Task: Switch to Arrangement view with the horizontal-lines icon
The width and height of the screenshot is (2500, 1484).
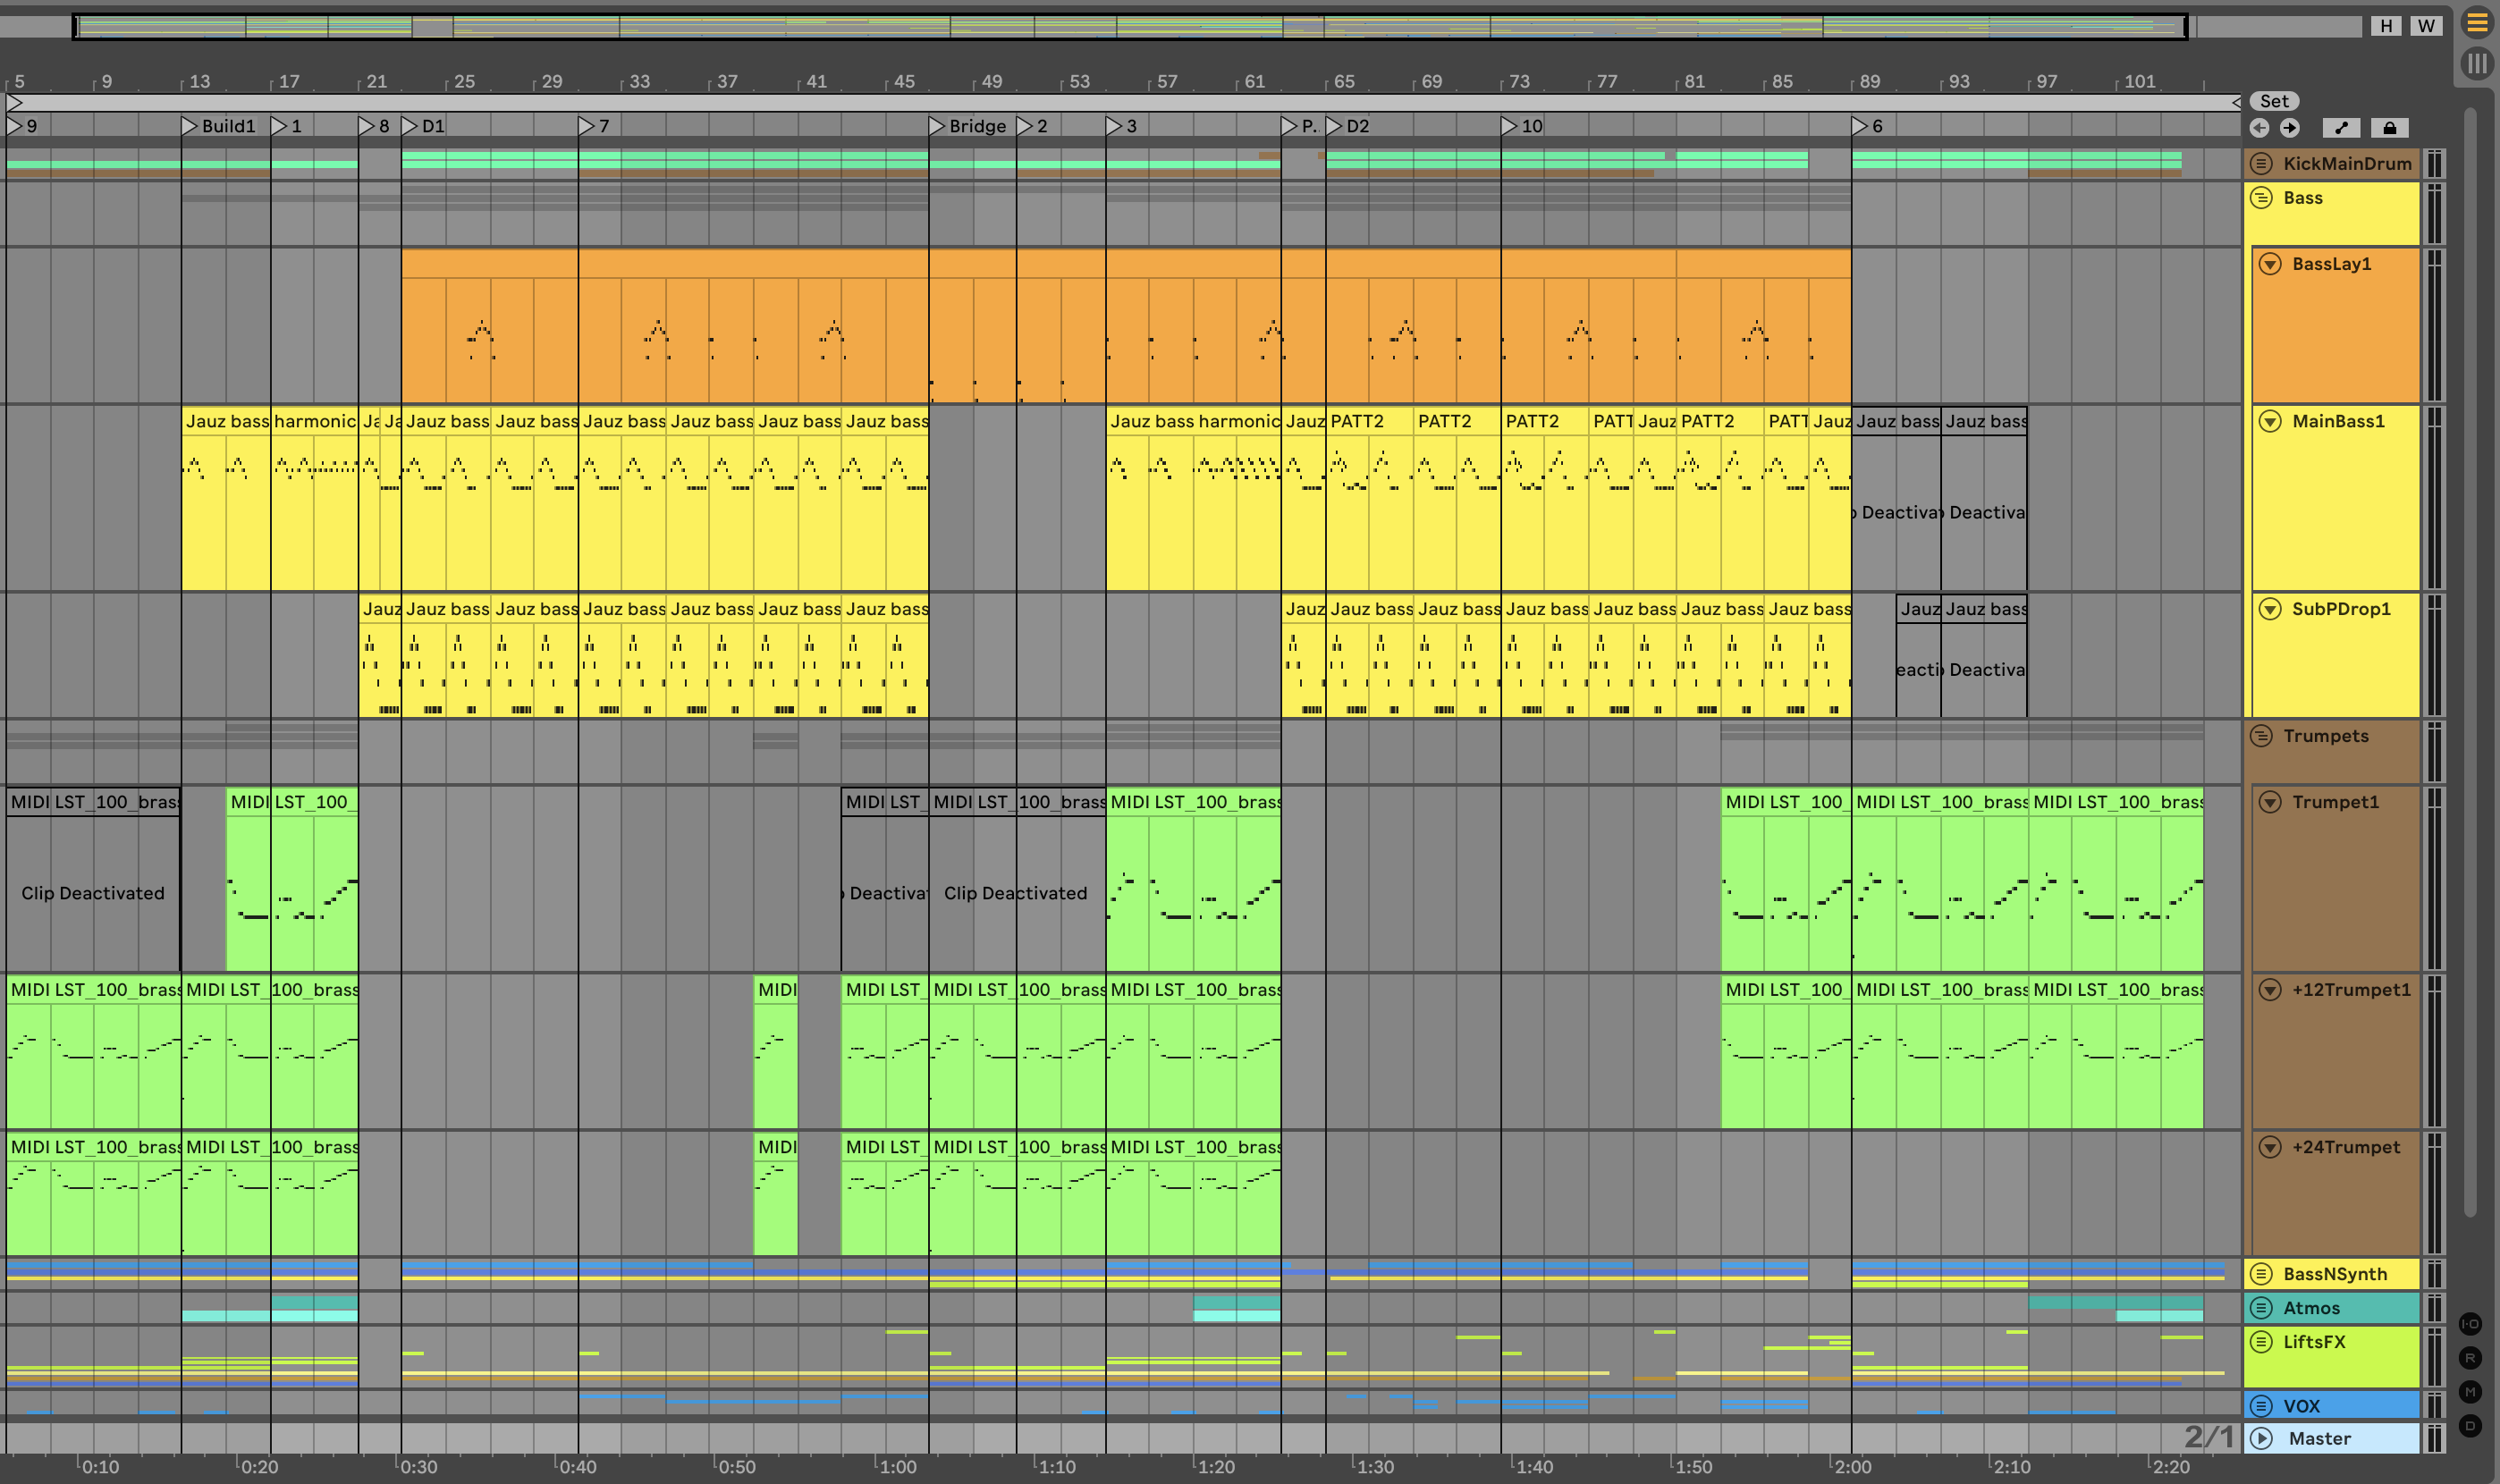Action: pos(2476,22)
